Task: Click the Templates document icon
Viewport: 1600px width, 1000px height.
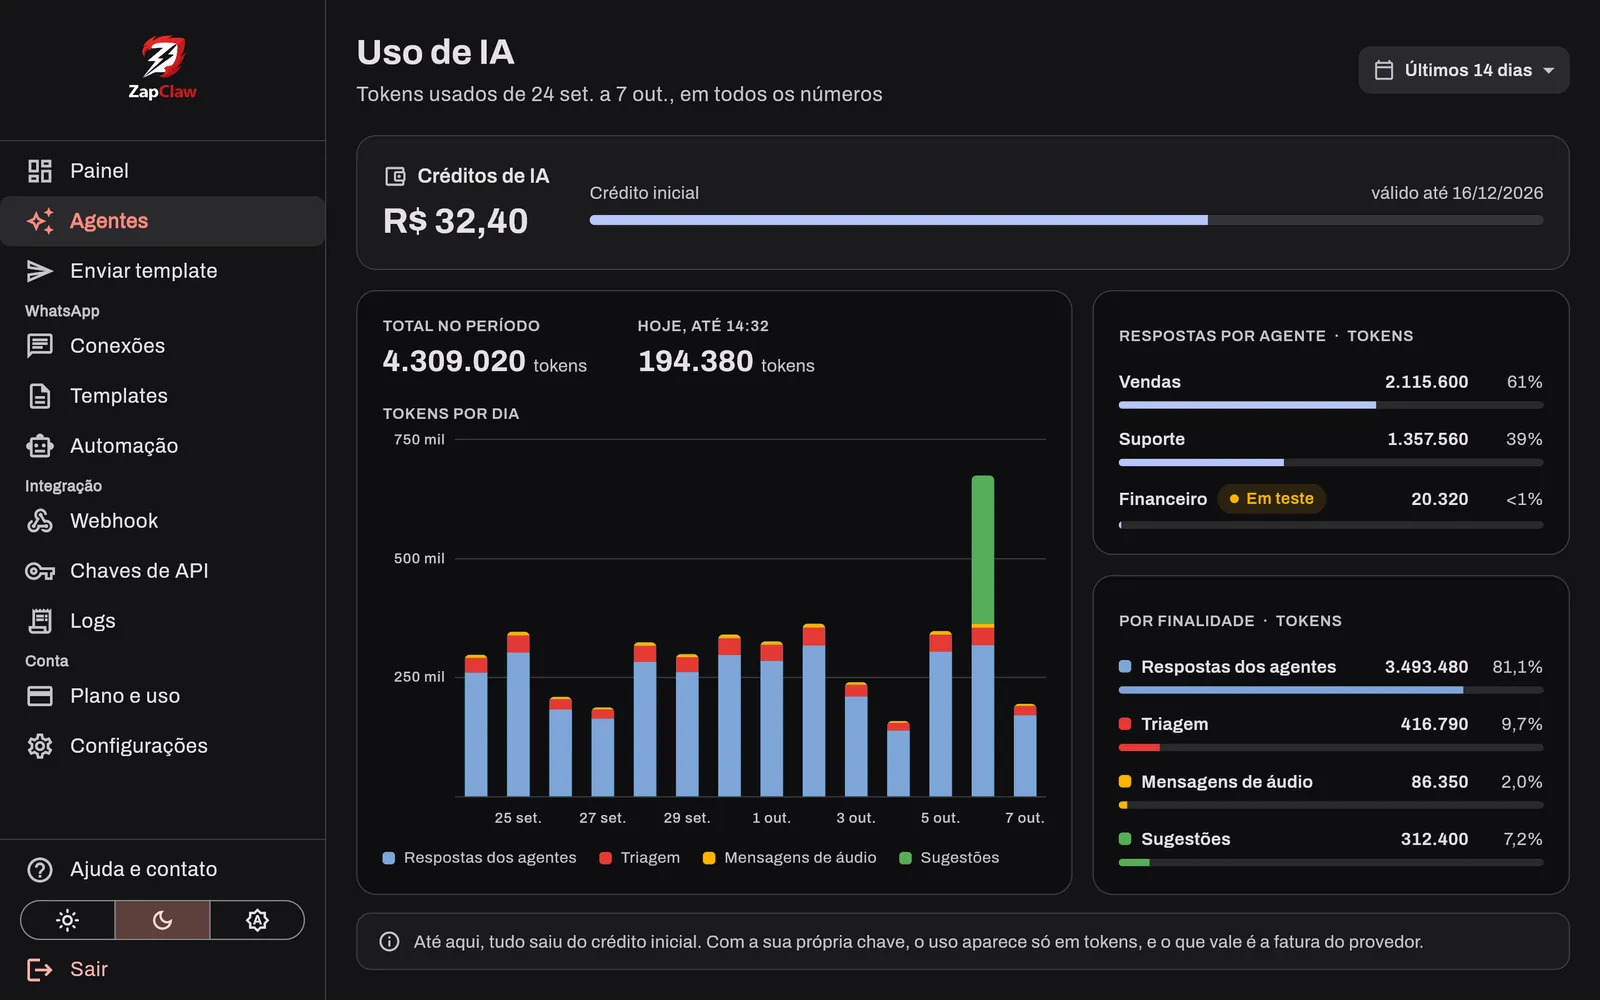Action: (x=40, y=396)
